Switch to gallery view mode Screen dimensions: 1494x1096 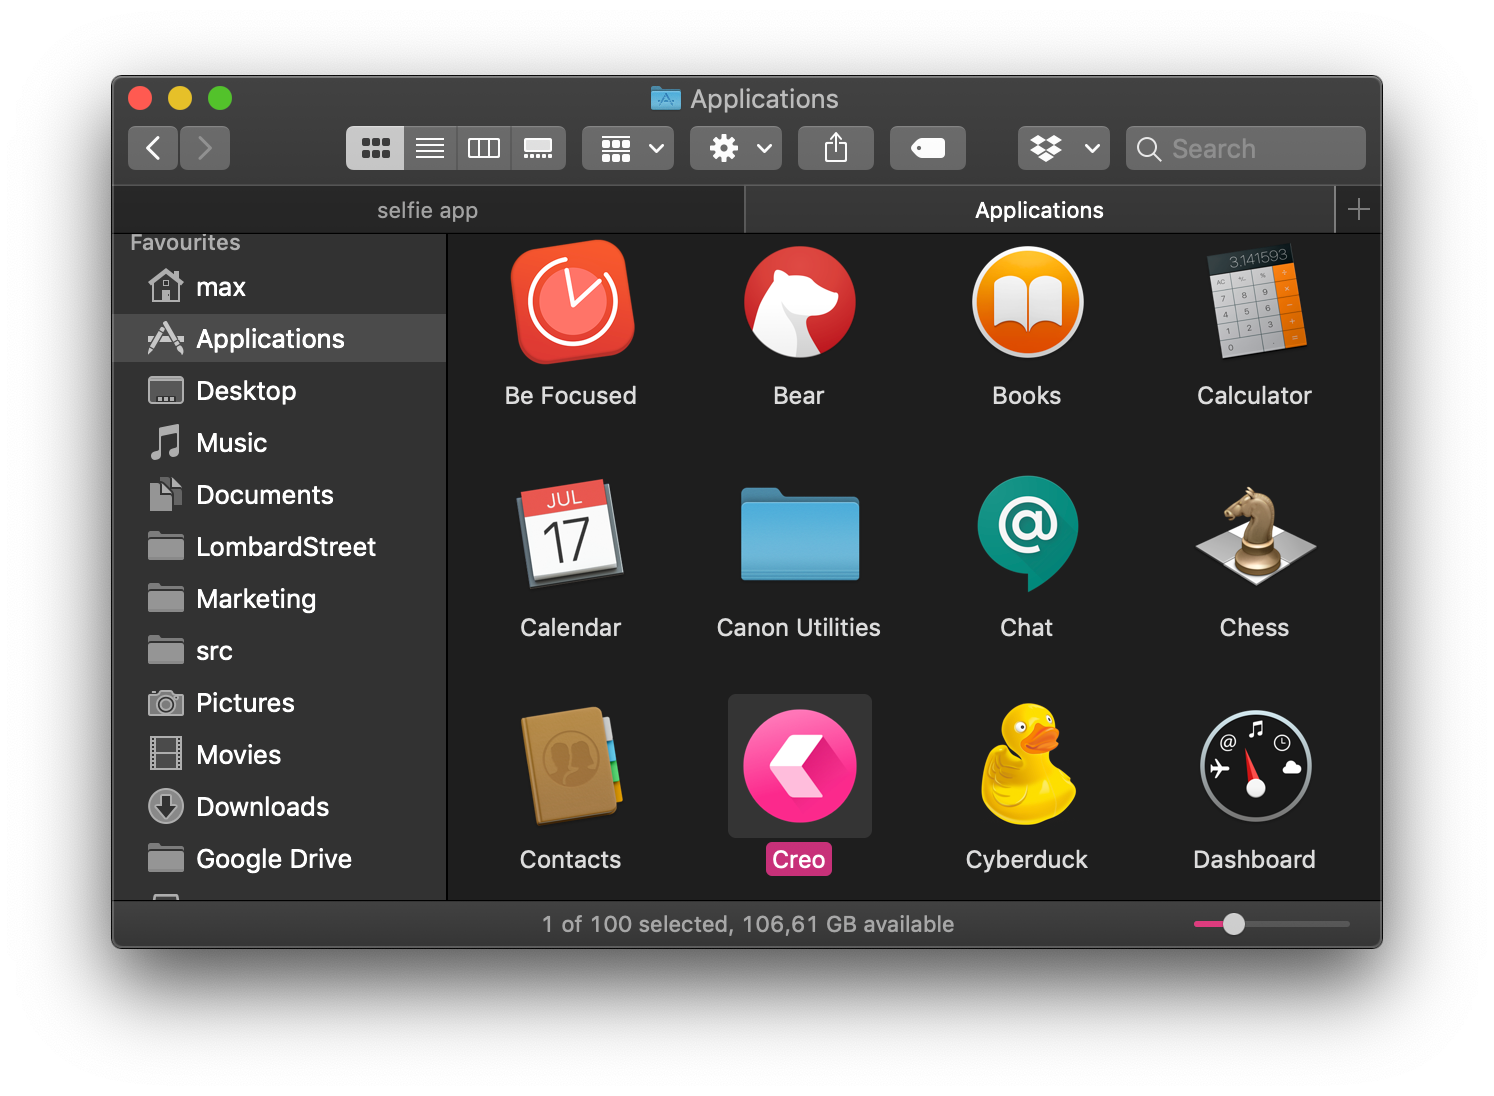538,148
